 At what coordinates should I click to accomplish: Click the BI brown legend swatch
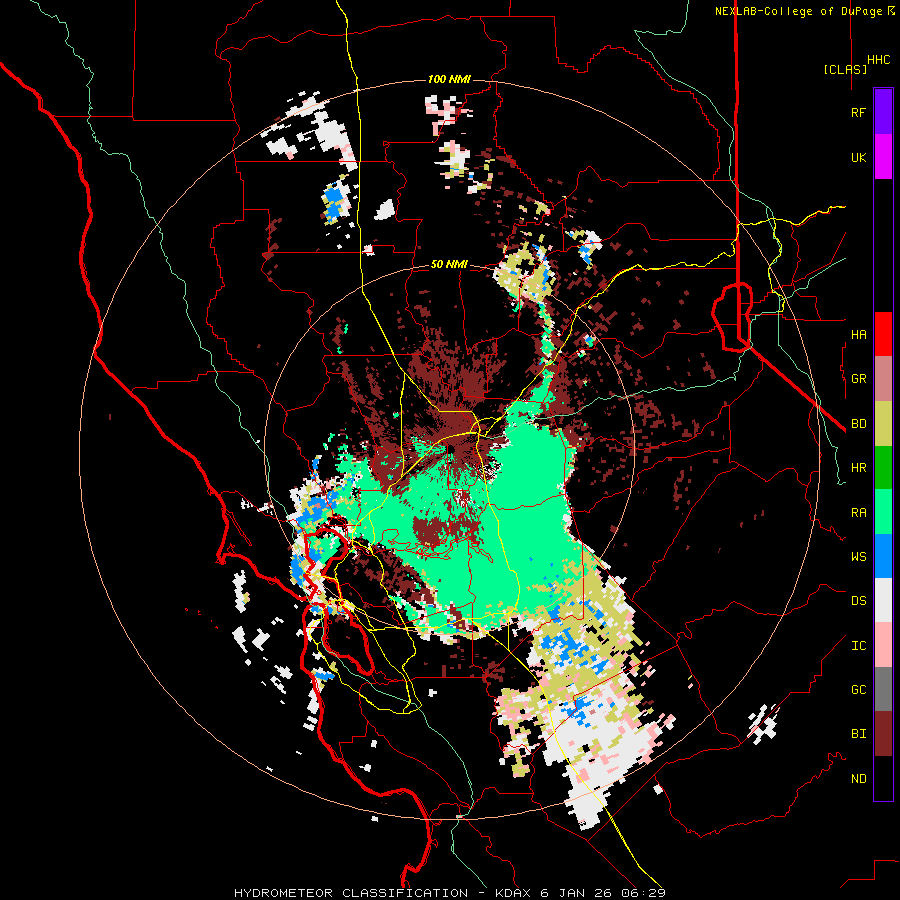tap(883, 734)
